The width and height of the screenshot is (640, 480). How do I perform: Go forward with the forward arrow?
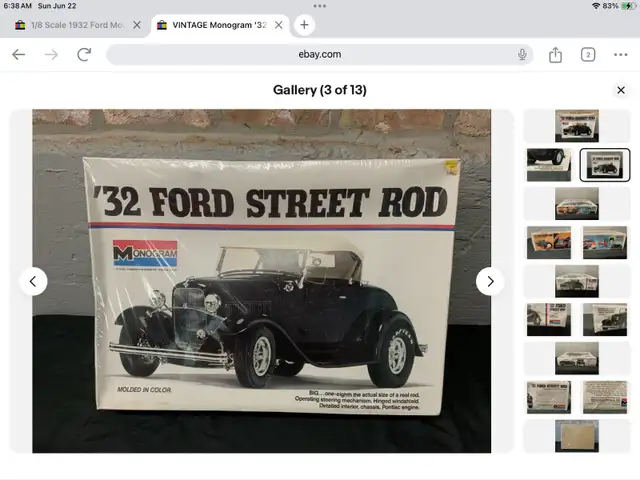click(51, 54)
